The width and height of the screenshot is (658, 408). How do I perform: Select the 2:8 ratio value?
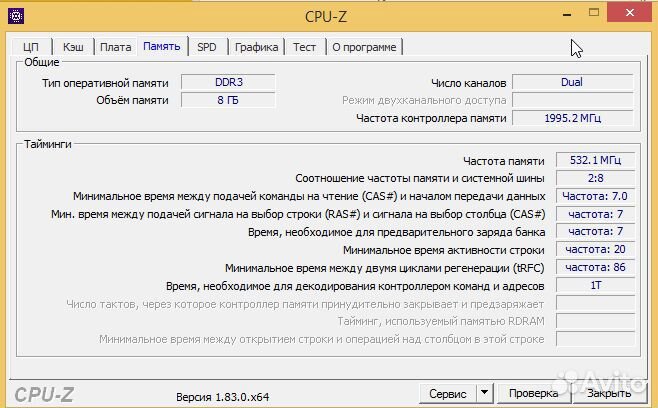(595, 178)
